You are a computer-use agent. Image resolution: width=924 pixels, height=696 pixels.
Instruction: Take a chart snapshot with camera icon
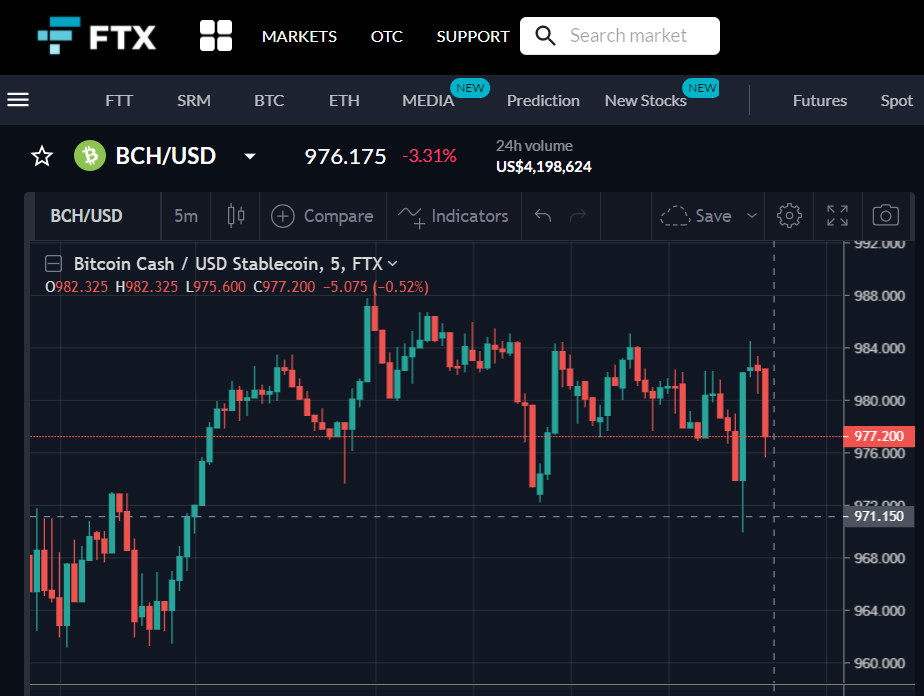click(x=886, y=216)
